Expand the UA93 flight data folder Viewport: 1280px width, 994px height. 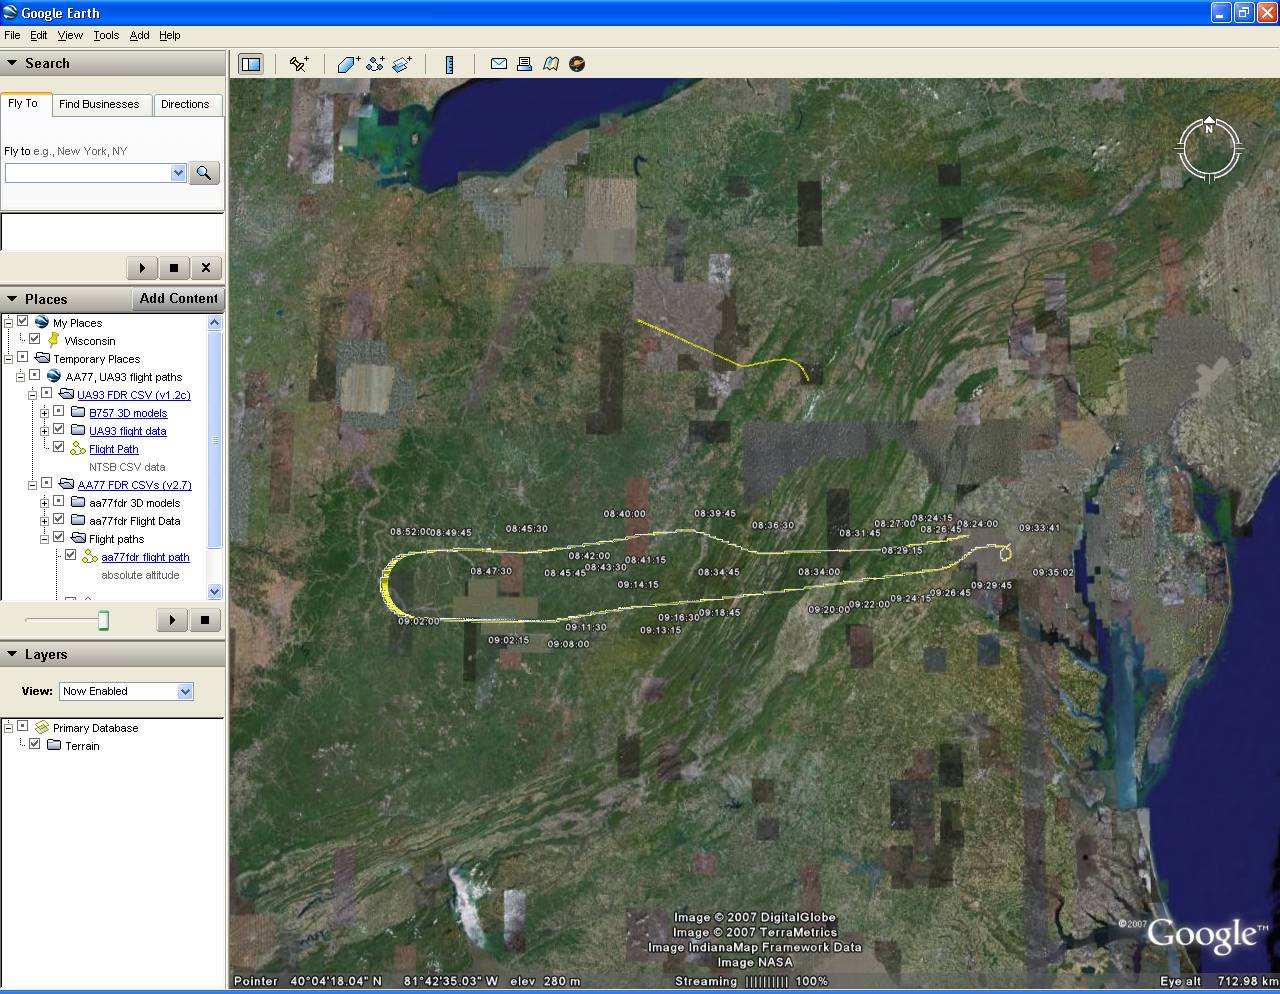pos(44,431)
